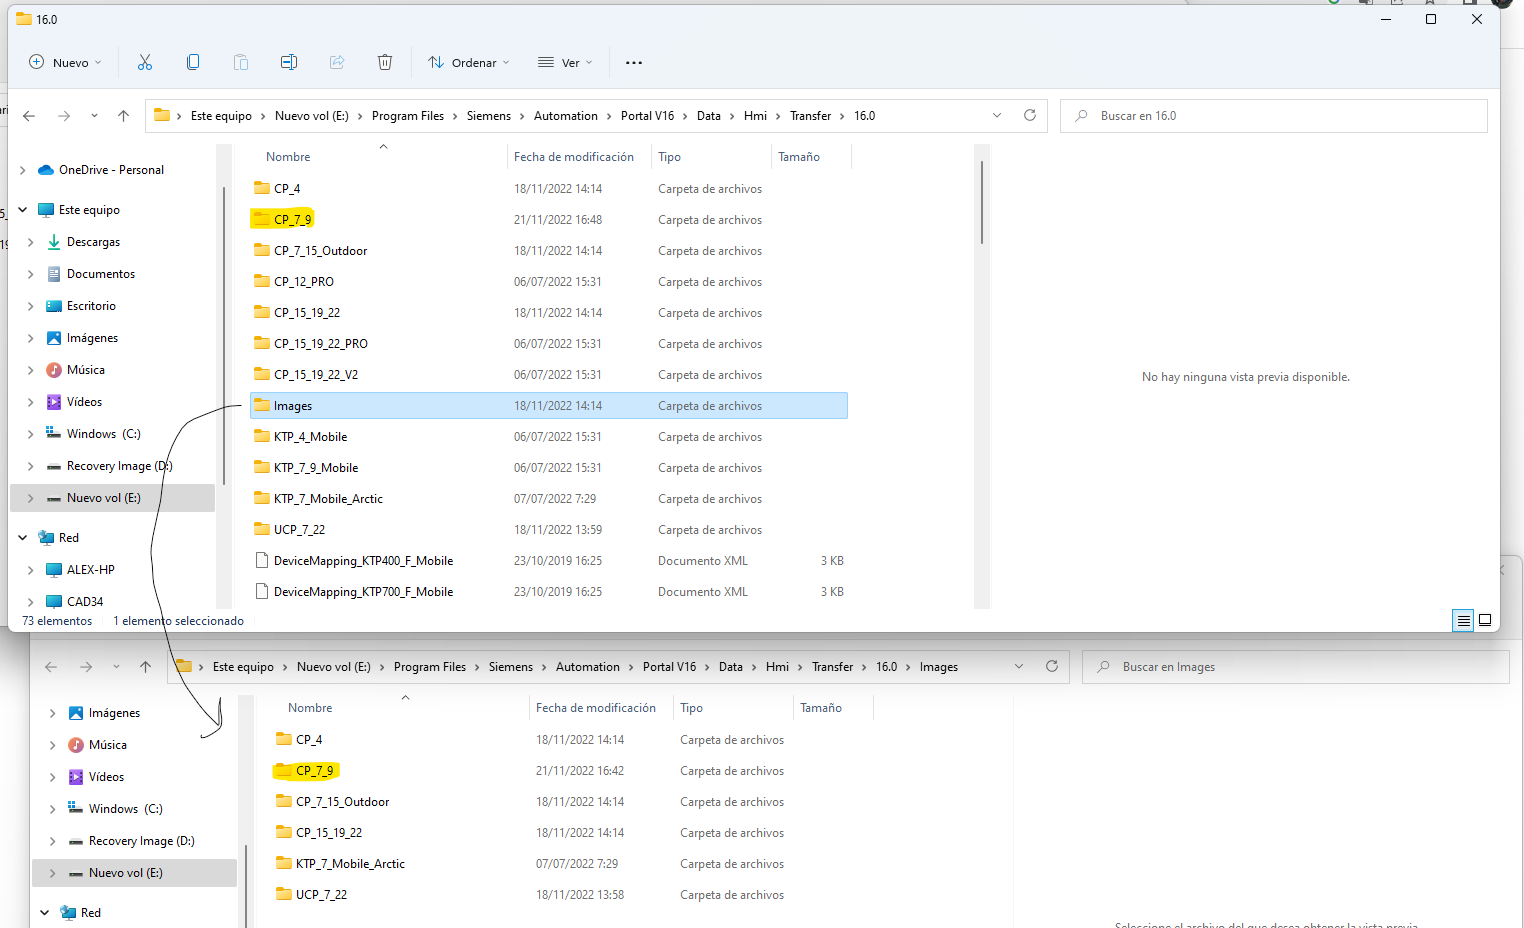The image size is (1524, 928).
Task: Open the Nuevo dropdown menu
Action: (x=66, y=62)
